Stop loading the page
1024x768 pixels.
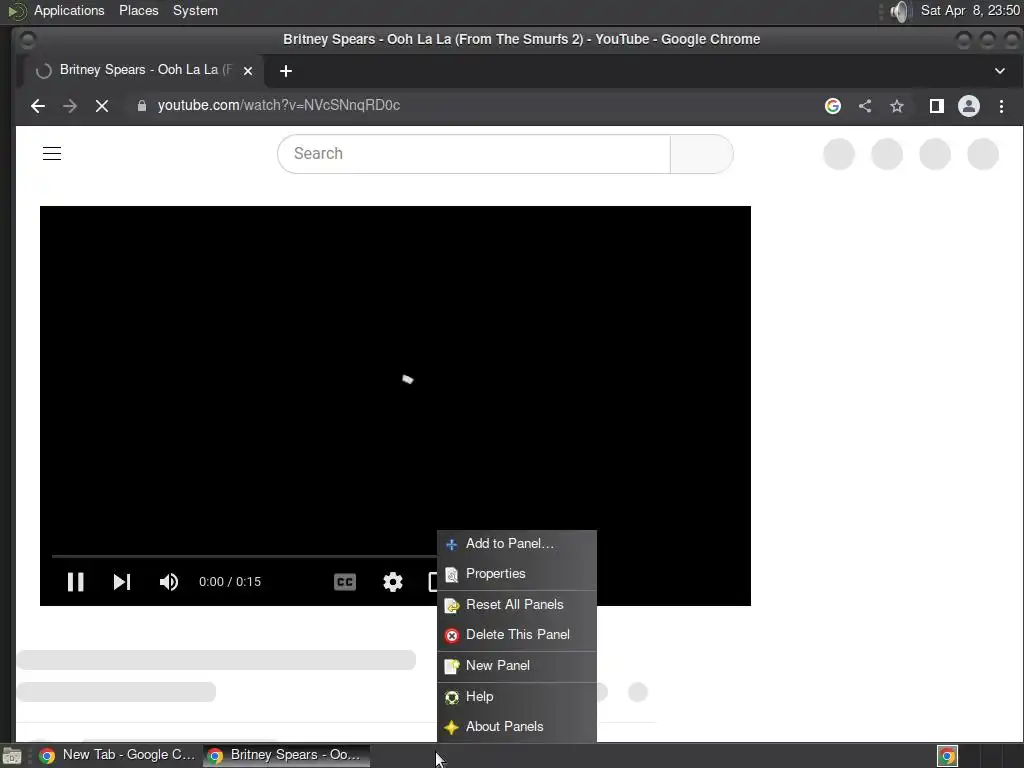(x=102, y=106)
